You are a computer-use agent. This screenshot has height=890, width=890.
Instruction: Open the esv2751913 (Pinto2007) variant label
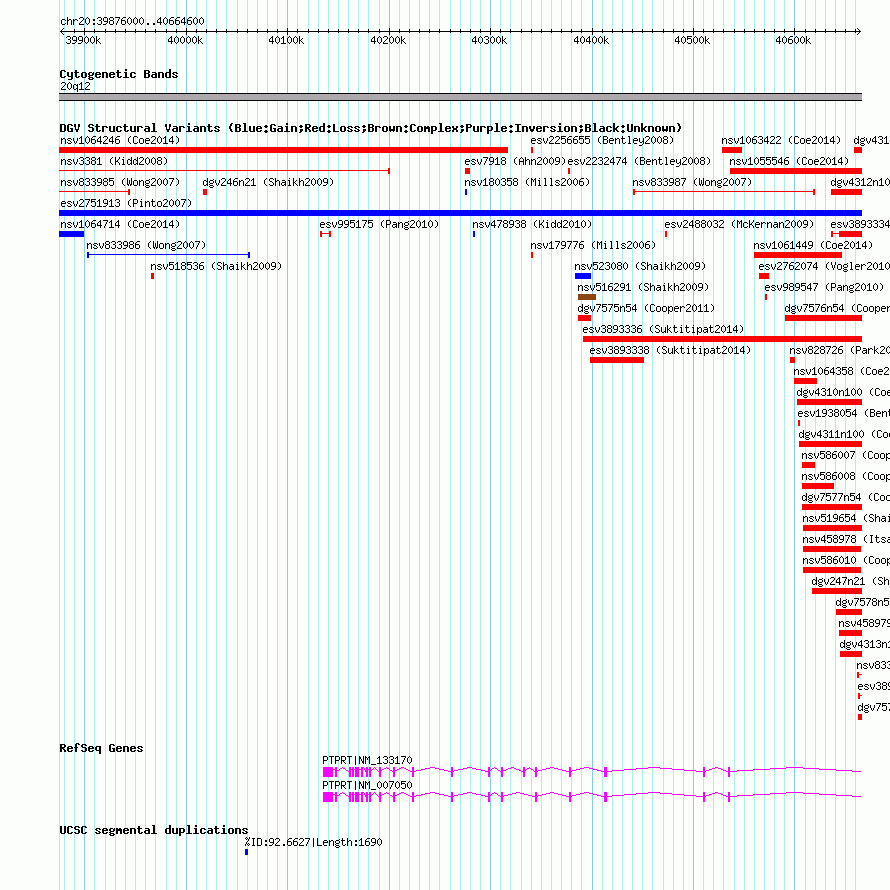coord(126,203)
